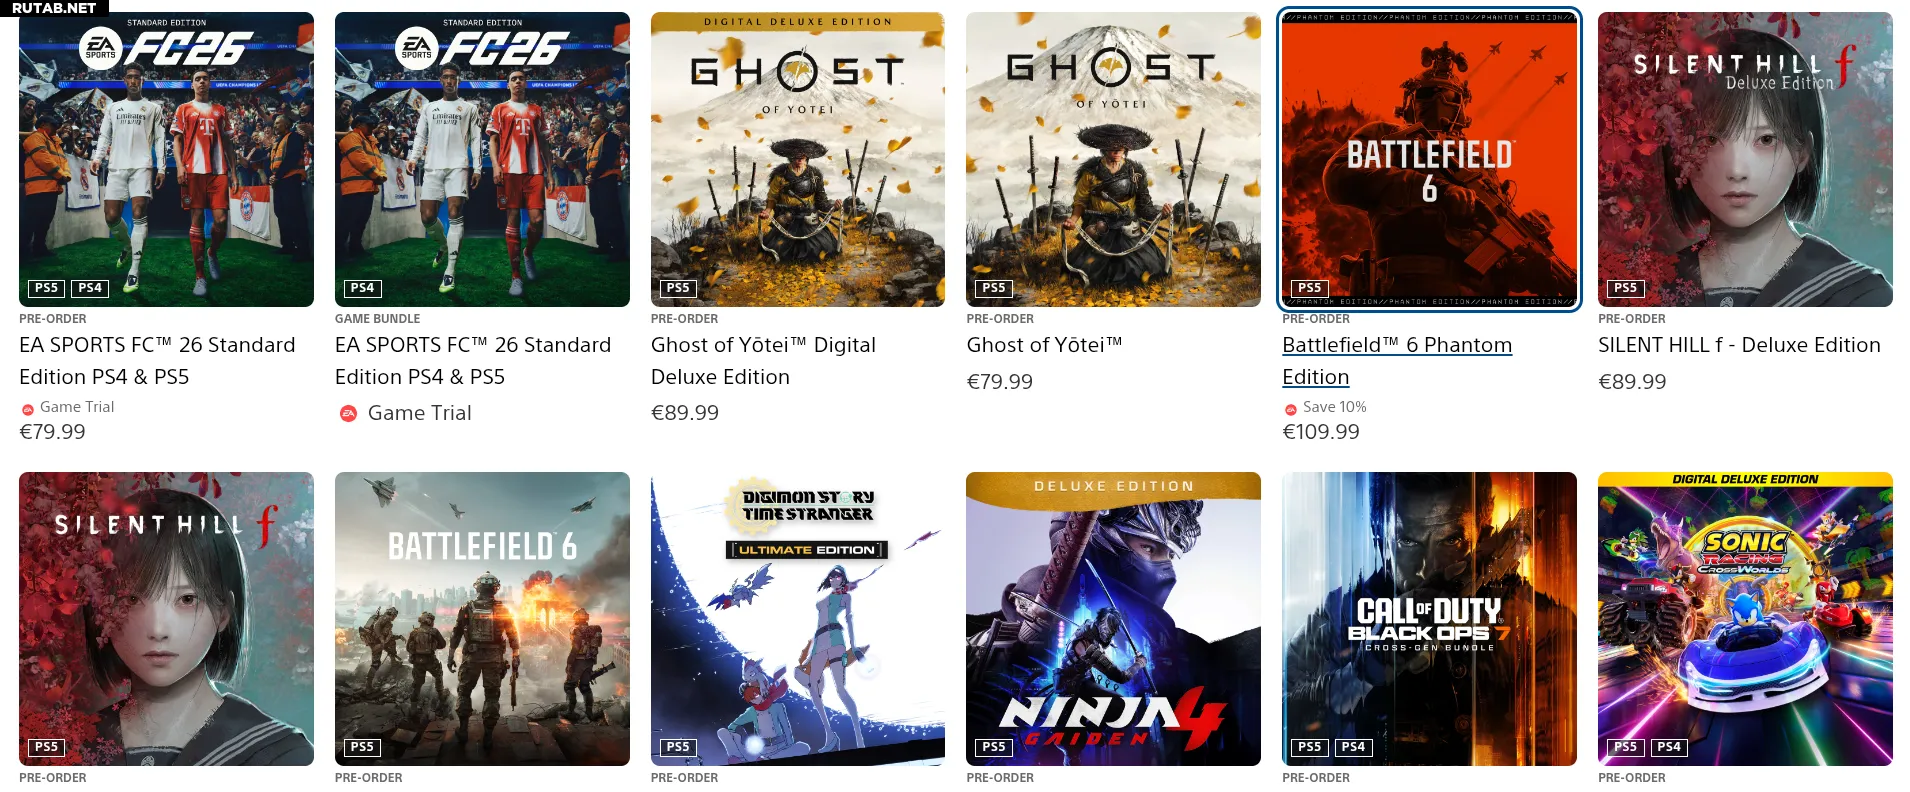1910x792 pixels.
Task: Click the EA Play icon beside small Game Trial
Action: pyautogui.click(x=27, y=409)
